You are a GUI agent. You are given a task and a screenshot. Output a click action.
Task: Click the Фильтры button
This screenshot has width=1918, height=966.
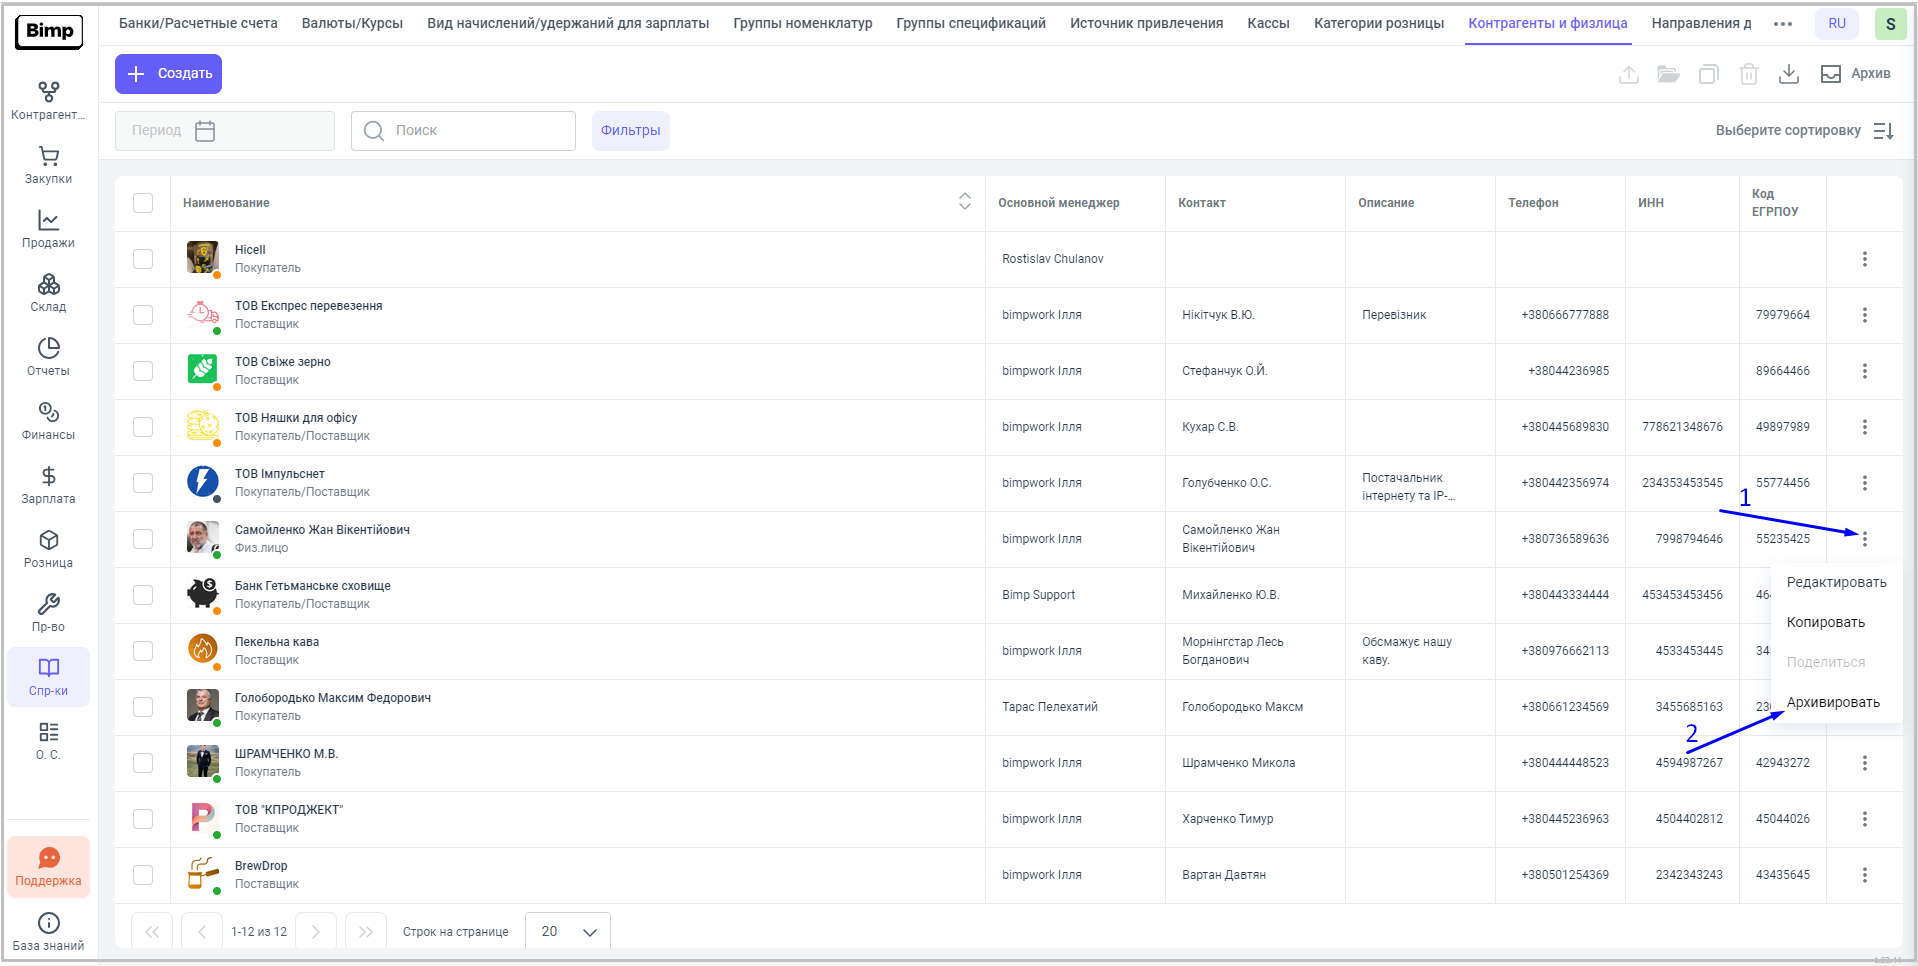[x=630, y=131]
